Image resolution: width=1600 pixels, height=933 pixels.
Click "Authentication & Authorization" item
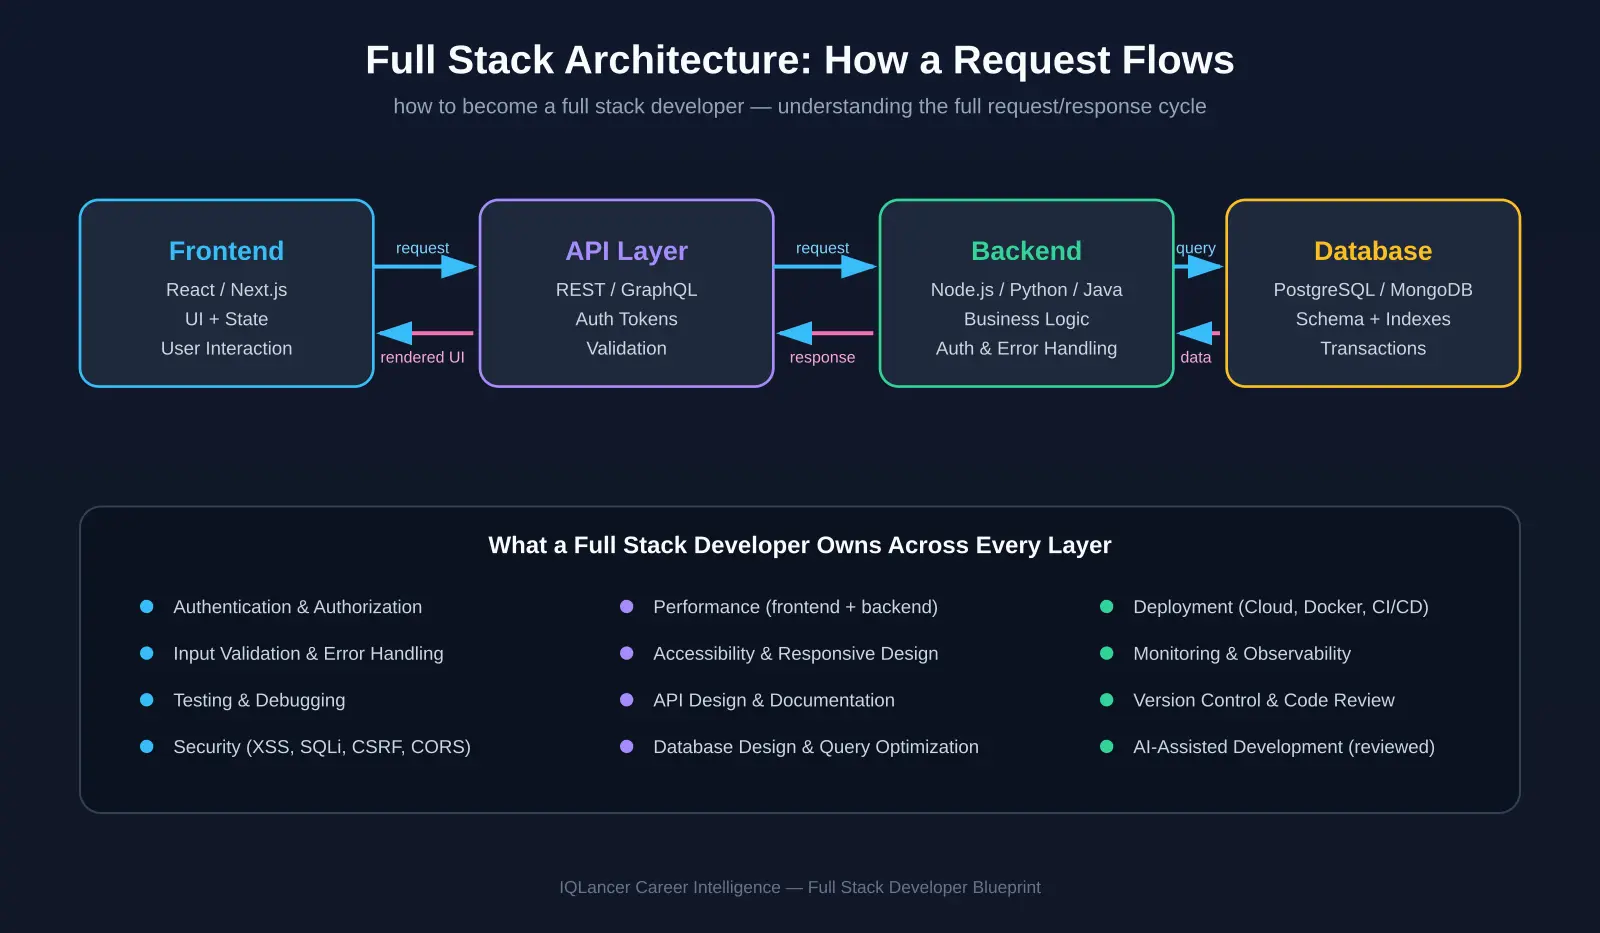(x=298, y=607)
